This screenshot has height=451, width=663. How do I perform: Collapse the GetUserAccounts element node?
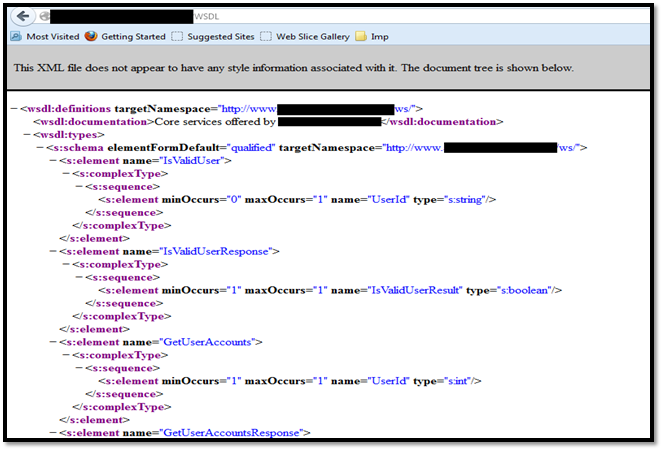click(x=53, y=342)
